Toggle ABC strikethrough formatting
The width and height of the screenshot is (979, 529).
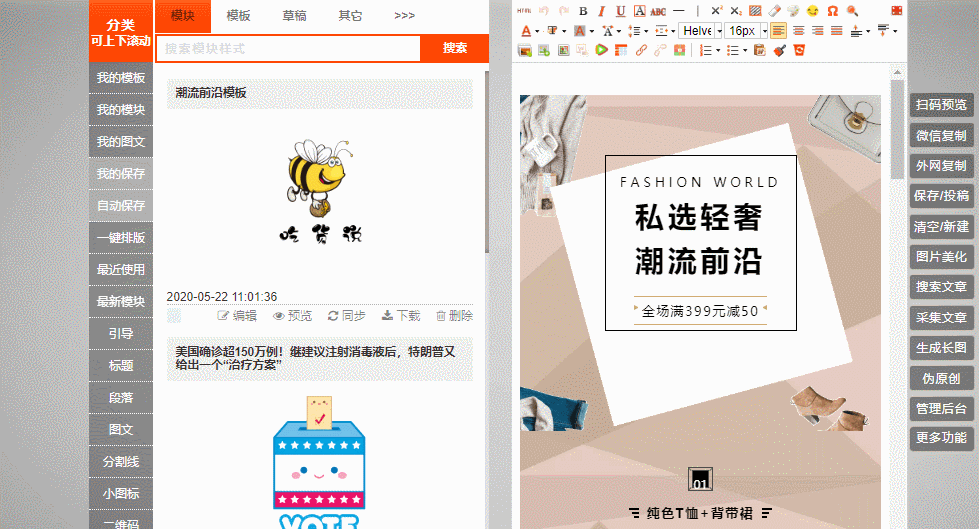click(x=658, y=11)
